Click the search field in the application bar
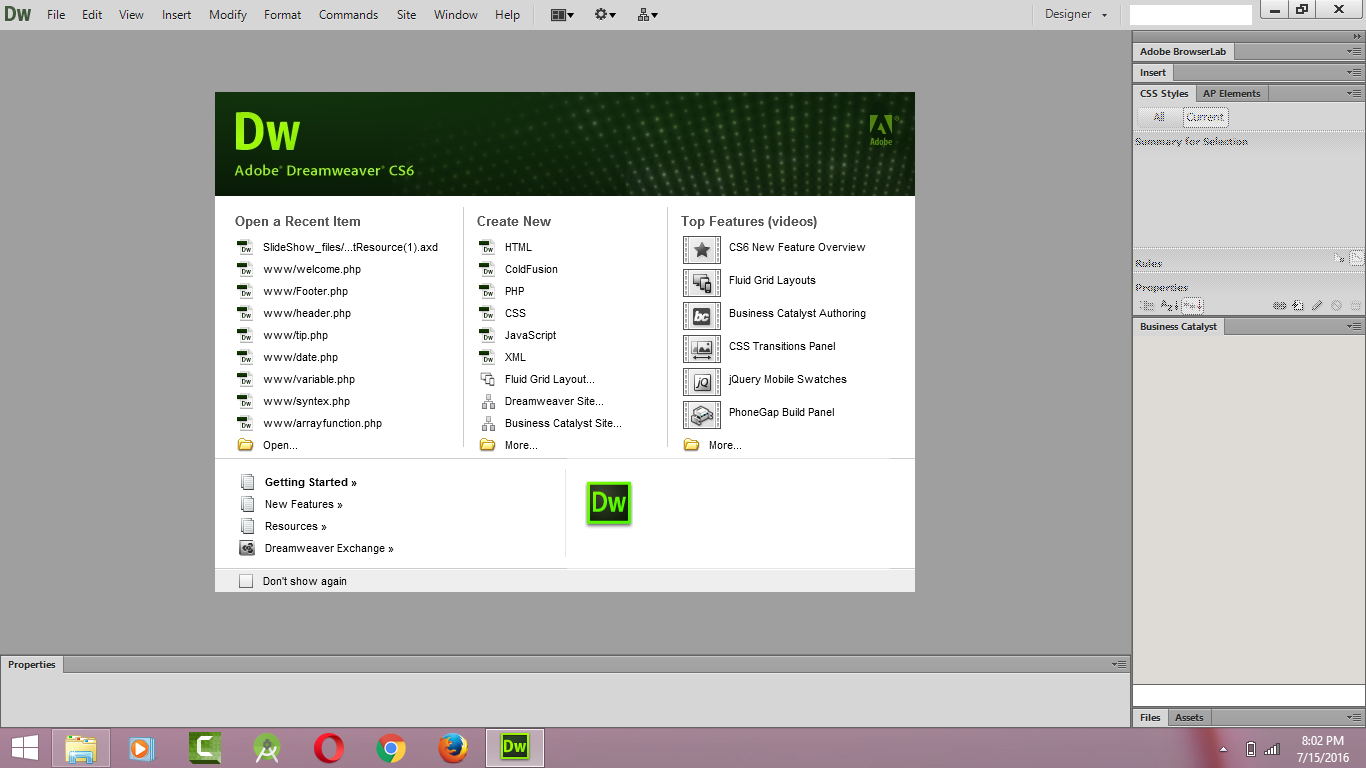This screenshot has height=768, width=1366. [x=1190, y=15]
